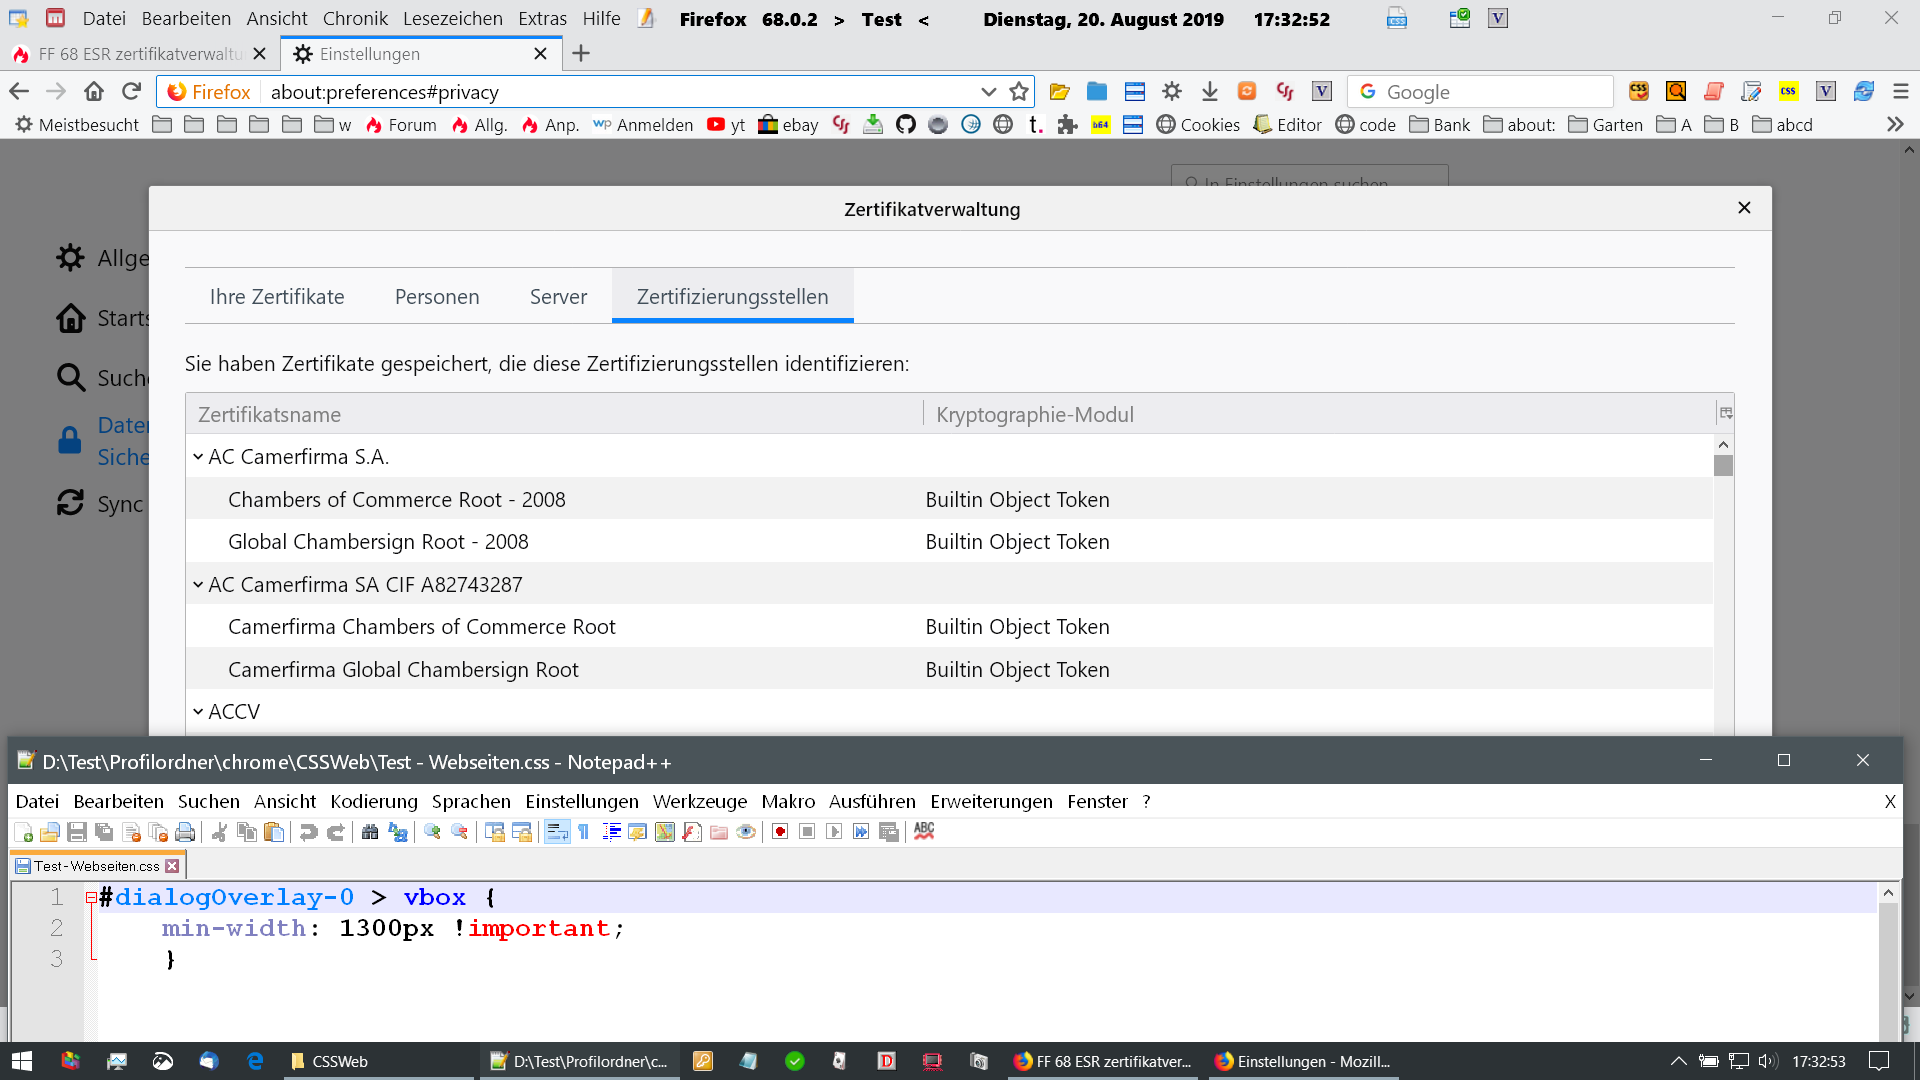The image size is (1920, 1080).
Task: Collapse the ACCV certificate group
Action: 198,712
